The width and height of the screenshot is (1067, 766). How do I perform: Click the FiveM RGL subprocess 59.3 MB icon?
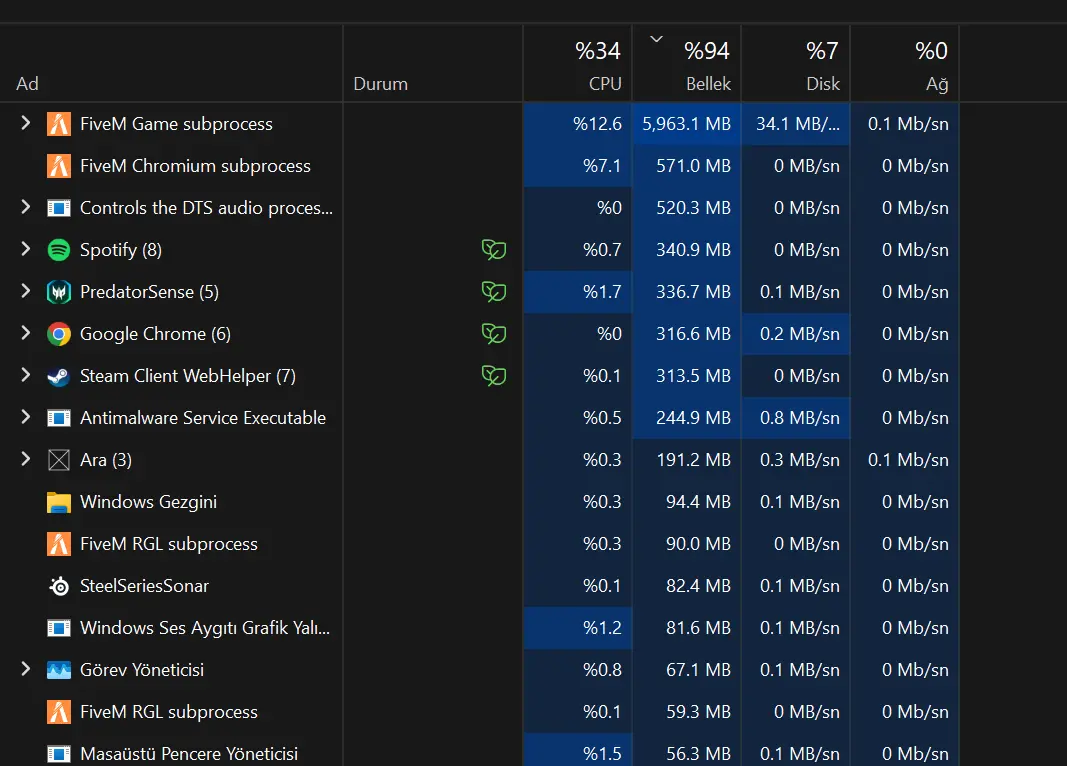pyautogui.click(x=59, y=712)
